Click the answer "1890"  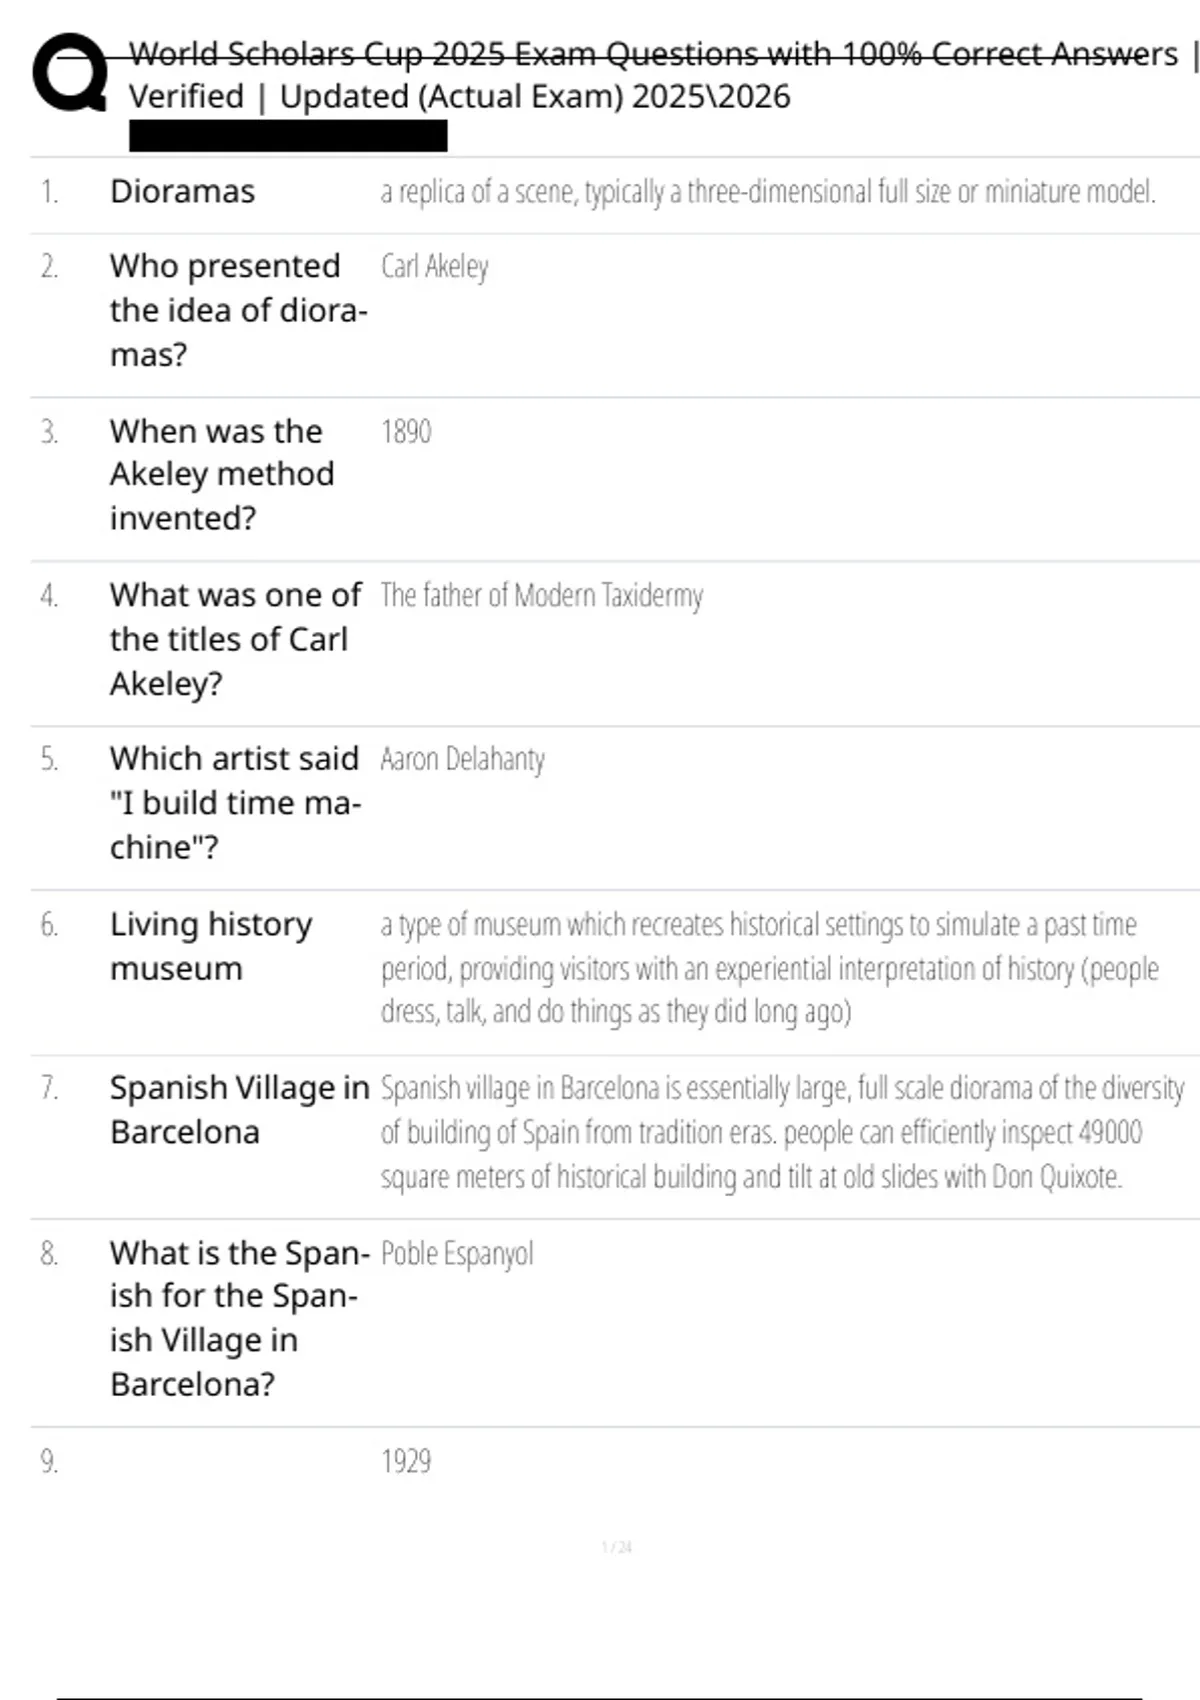405,432
